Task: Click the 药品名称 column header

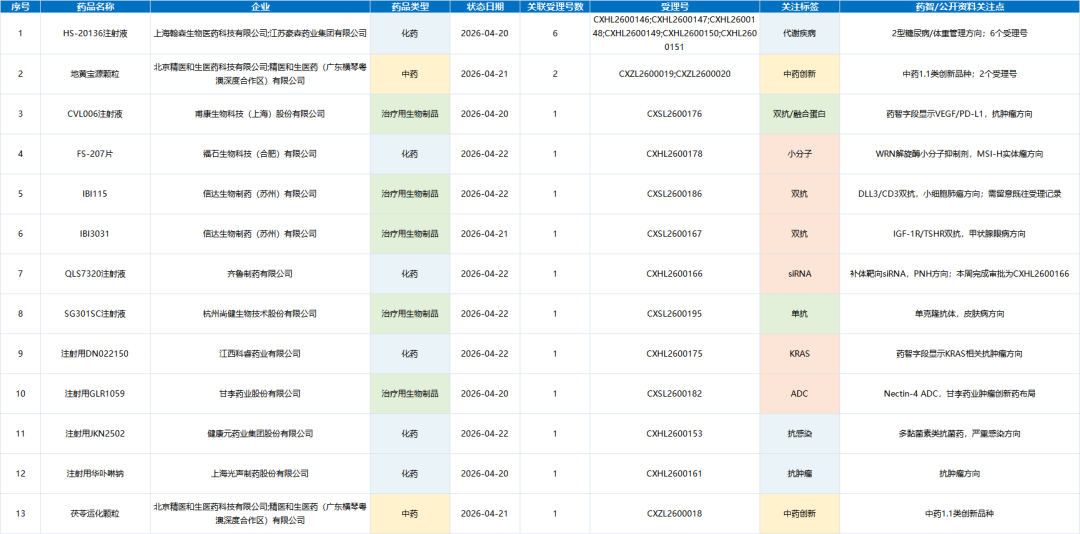Action: coord(95,6)
